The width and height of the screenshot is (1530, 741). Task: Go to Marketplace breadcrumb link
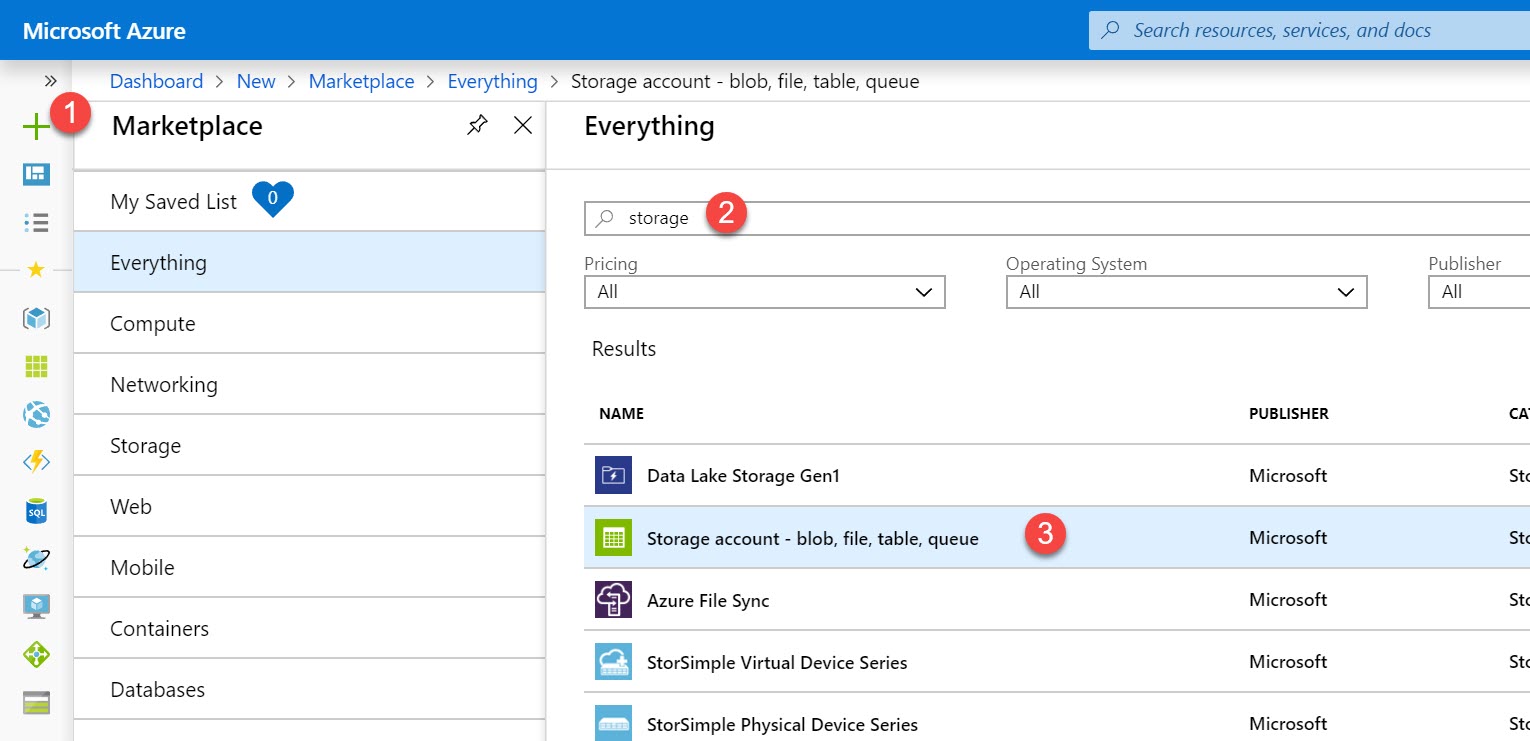(361, 81)
